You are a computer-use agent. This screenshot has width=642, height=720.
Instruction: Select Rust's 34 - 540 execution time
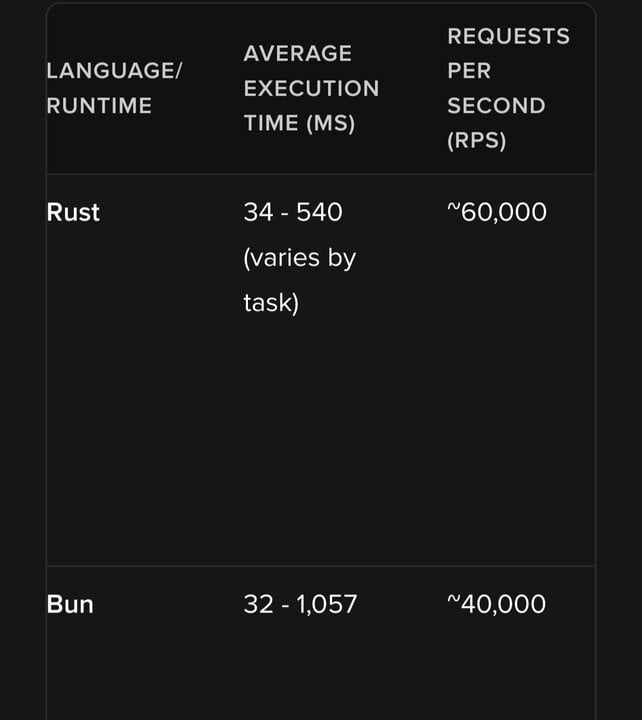click(293, 212)
